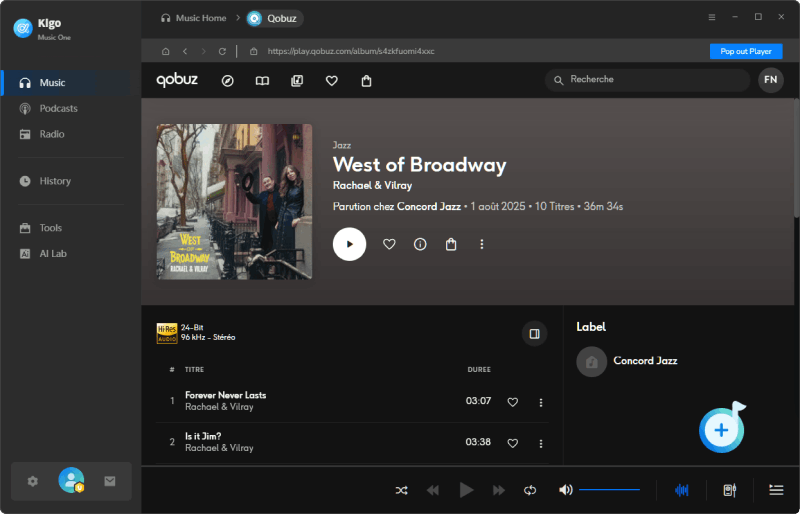The height and width of the screenshot is (514, 800).
Task: Show album info icon
Action: pyautogui.click(x=420, y=244)
